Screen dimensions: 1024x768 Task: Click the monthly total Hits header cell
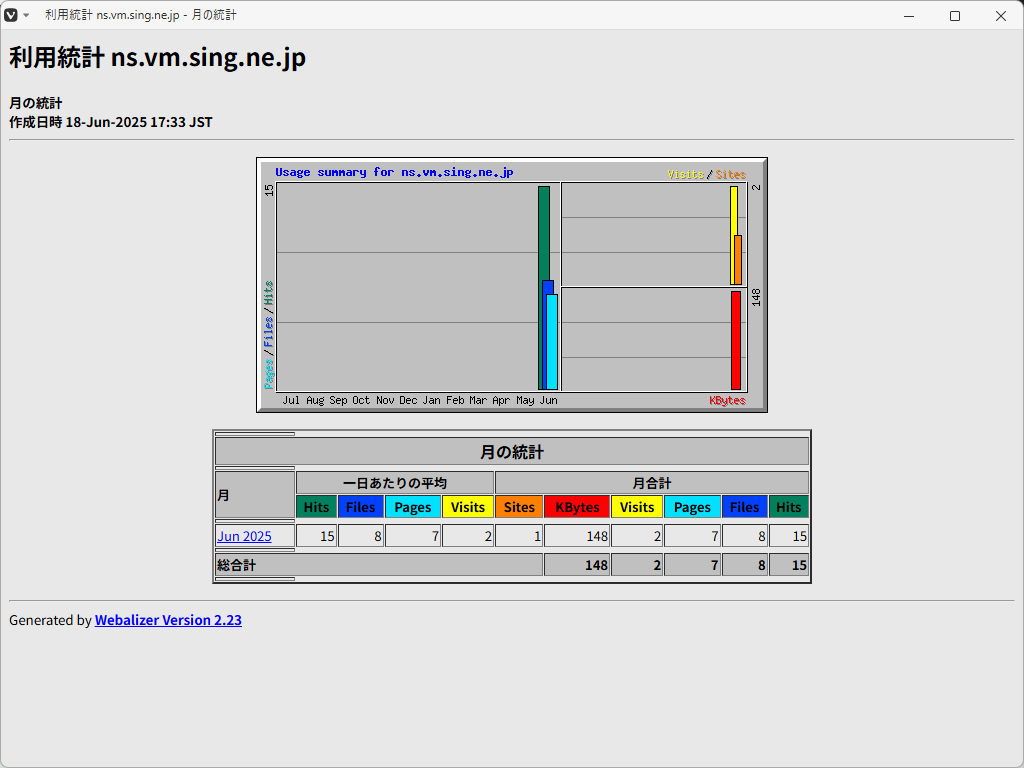pyautogui.click(x=789, y=507)
